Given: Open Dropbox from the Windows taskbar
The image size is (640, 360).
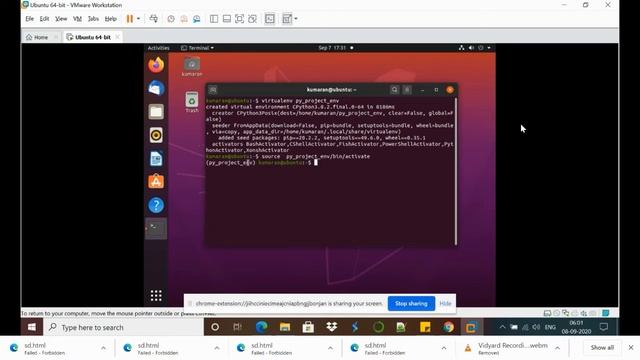Looking at the screenshot, I should (331, 327).
